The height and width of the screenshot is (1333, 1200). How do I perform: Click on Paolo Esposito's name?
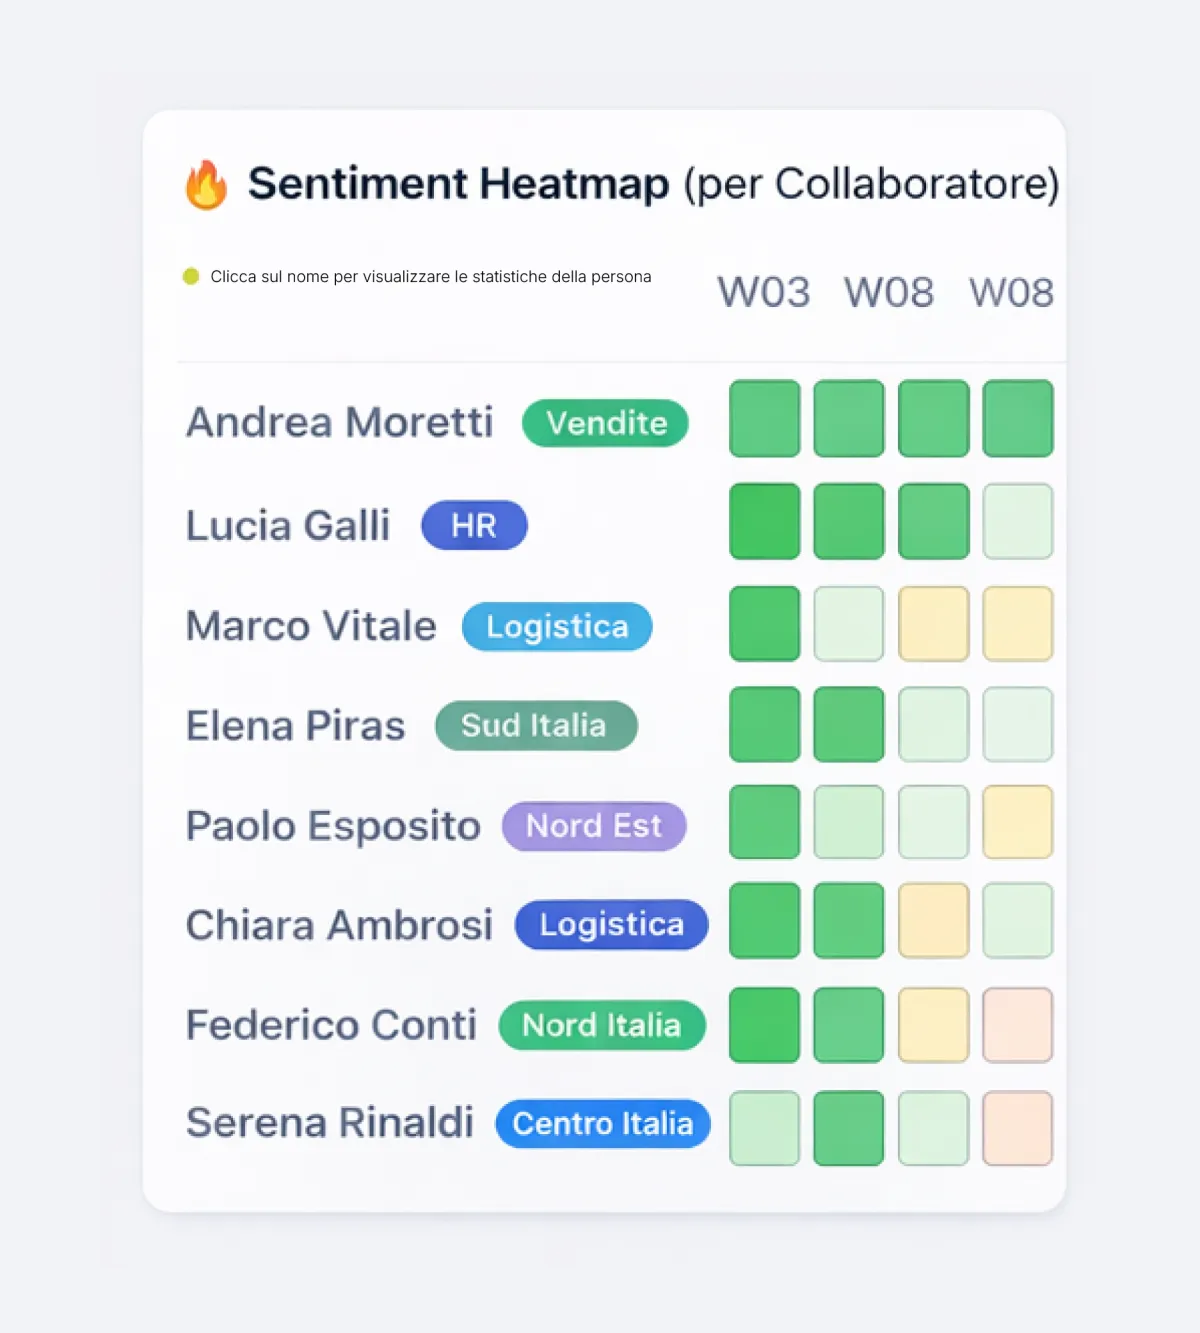pyautogui.click(x=333, y=826)
